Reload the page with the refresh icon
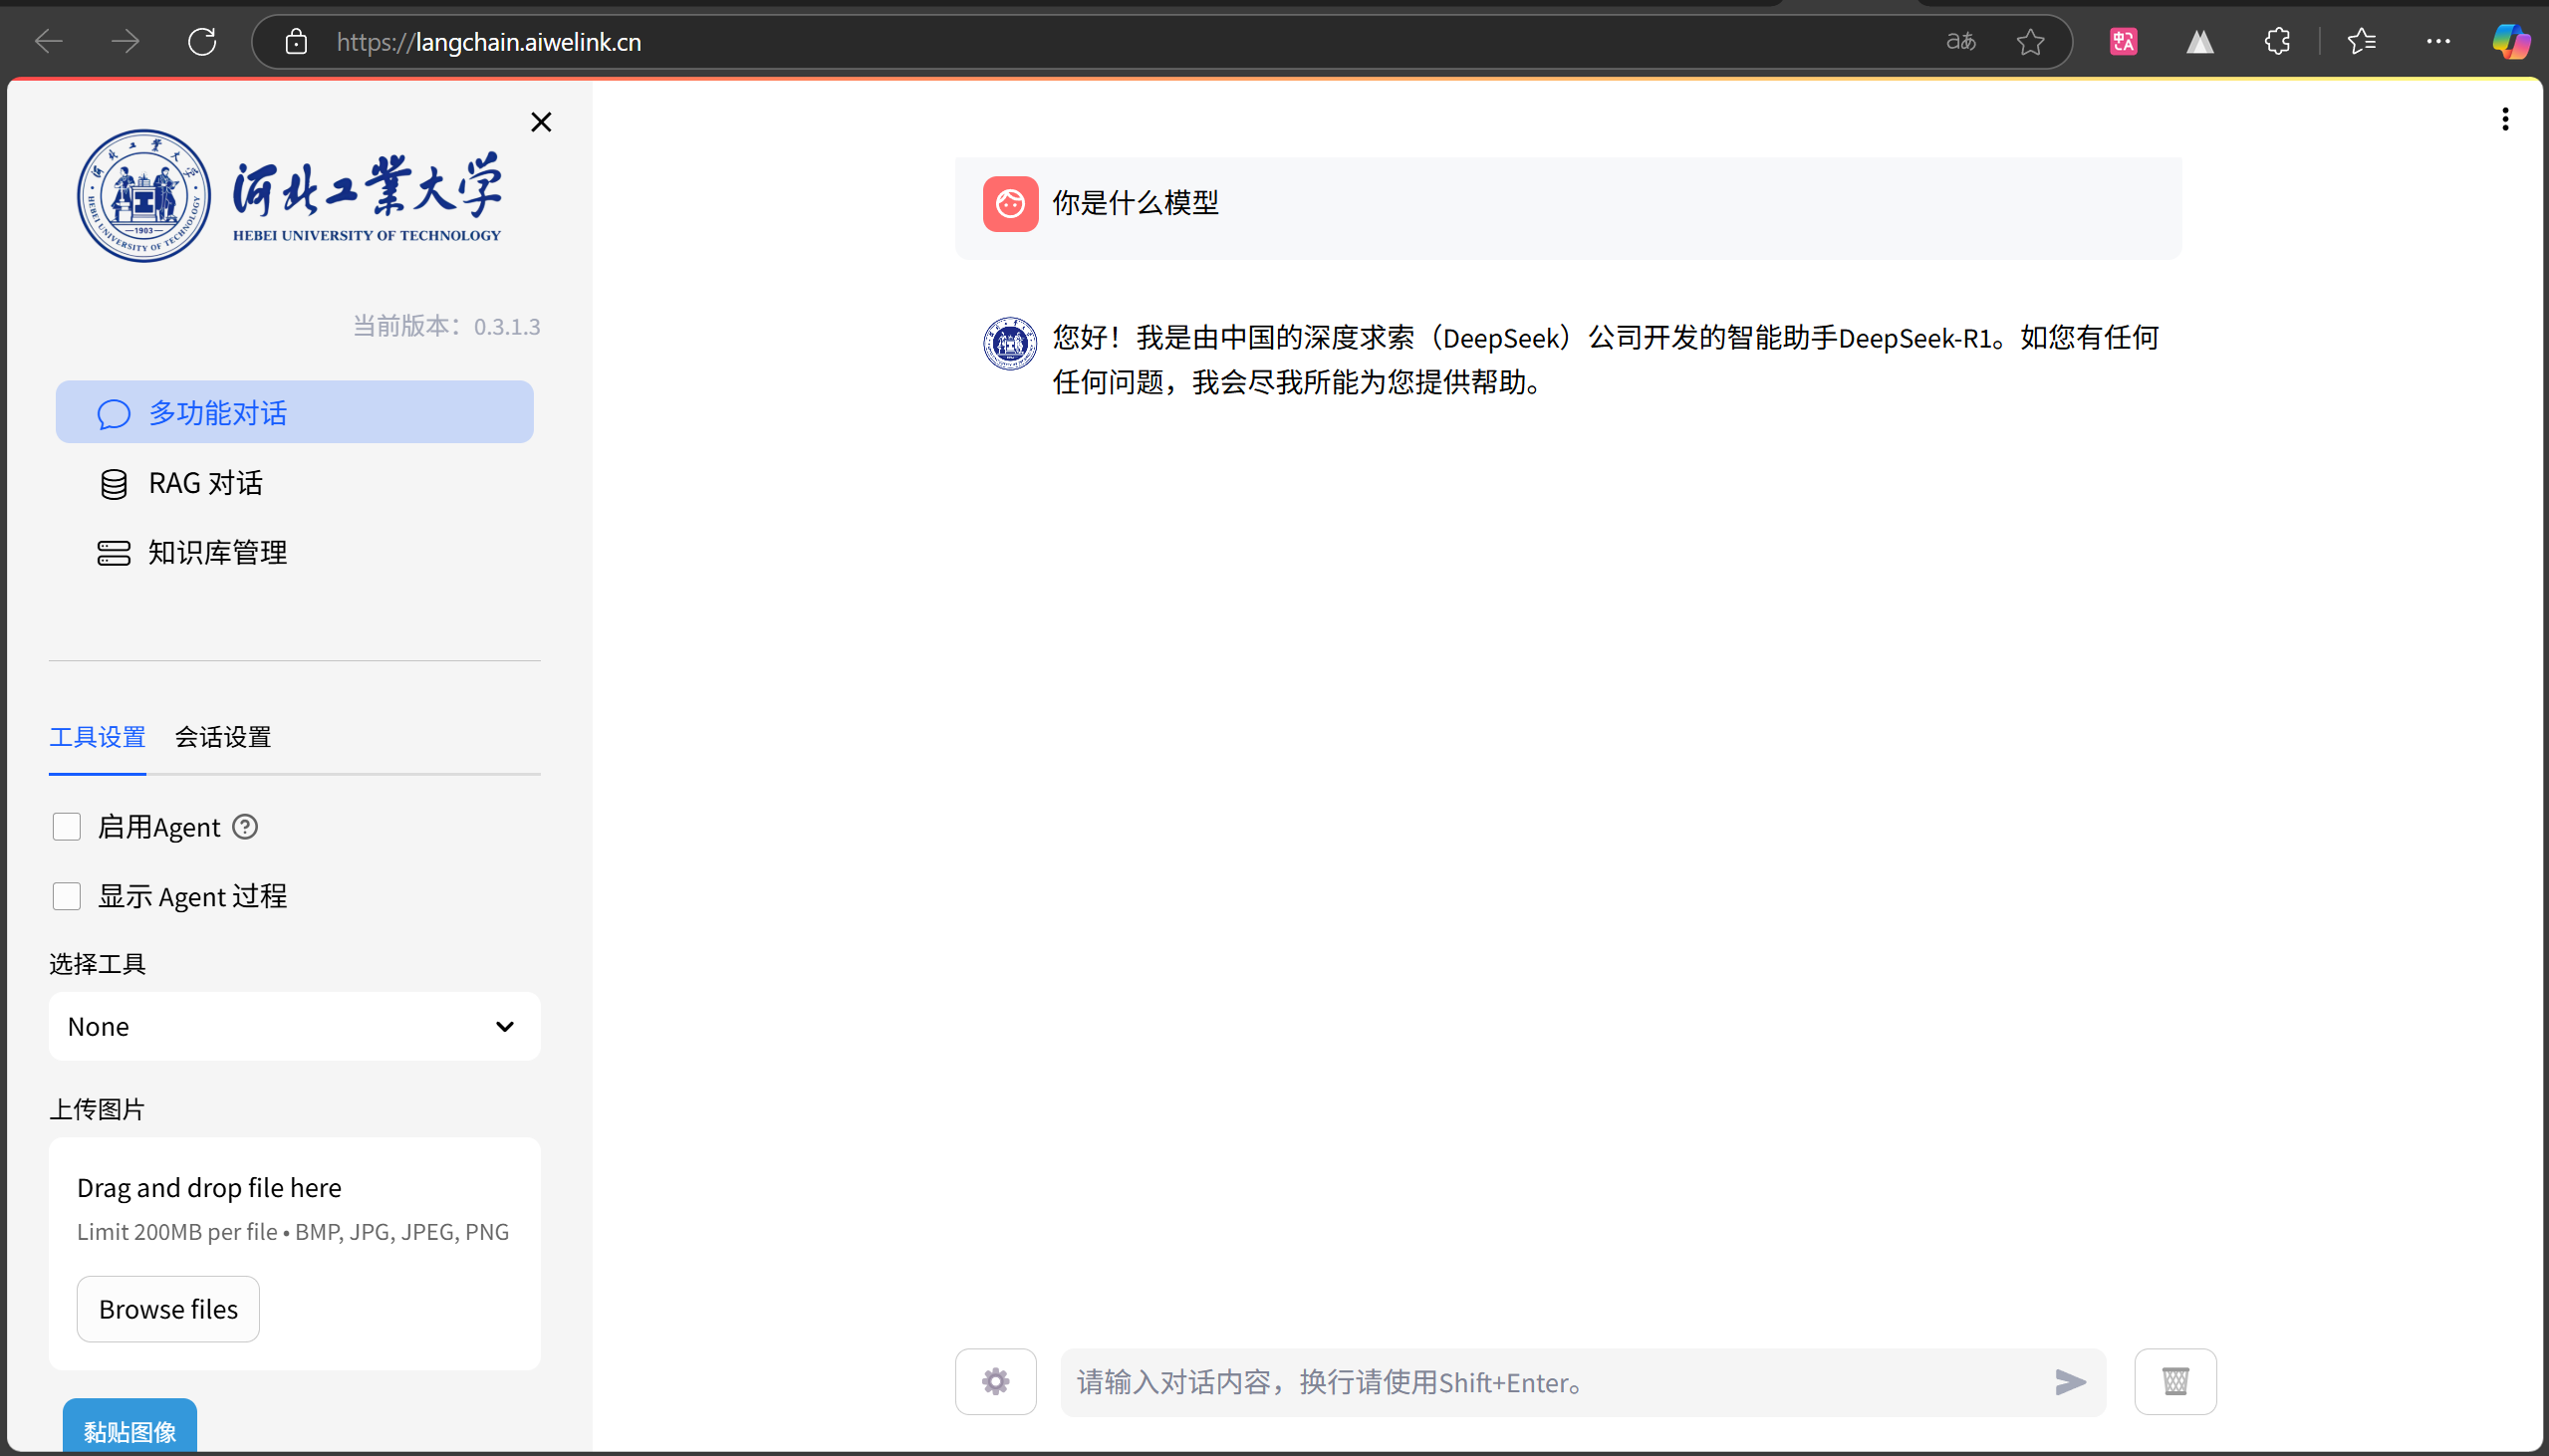Viewport: 2549px width, 1456px height. point(202,41)
